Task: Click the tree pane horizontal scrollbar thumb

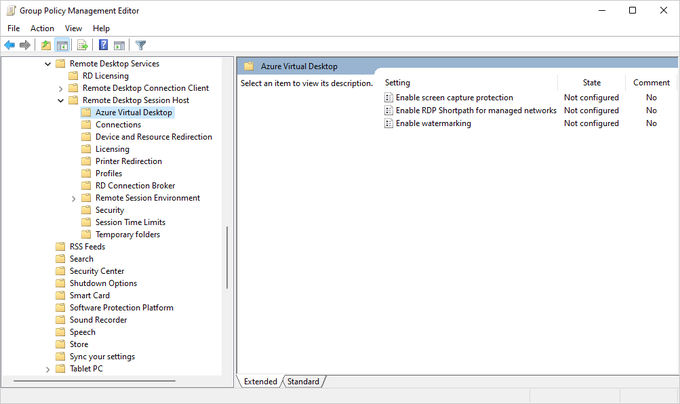Action: coord(94,381)
